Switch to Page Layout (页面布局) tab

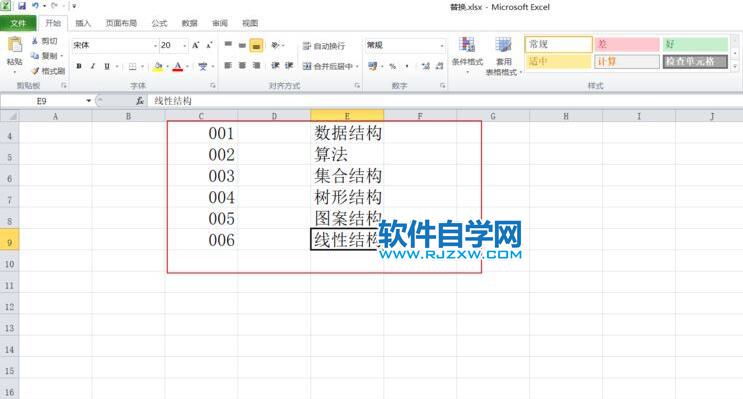point(121,23)
